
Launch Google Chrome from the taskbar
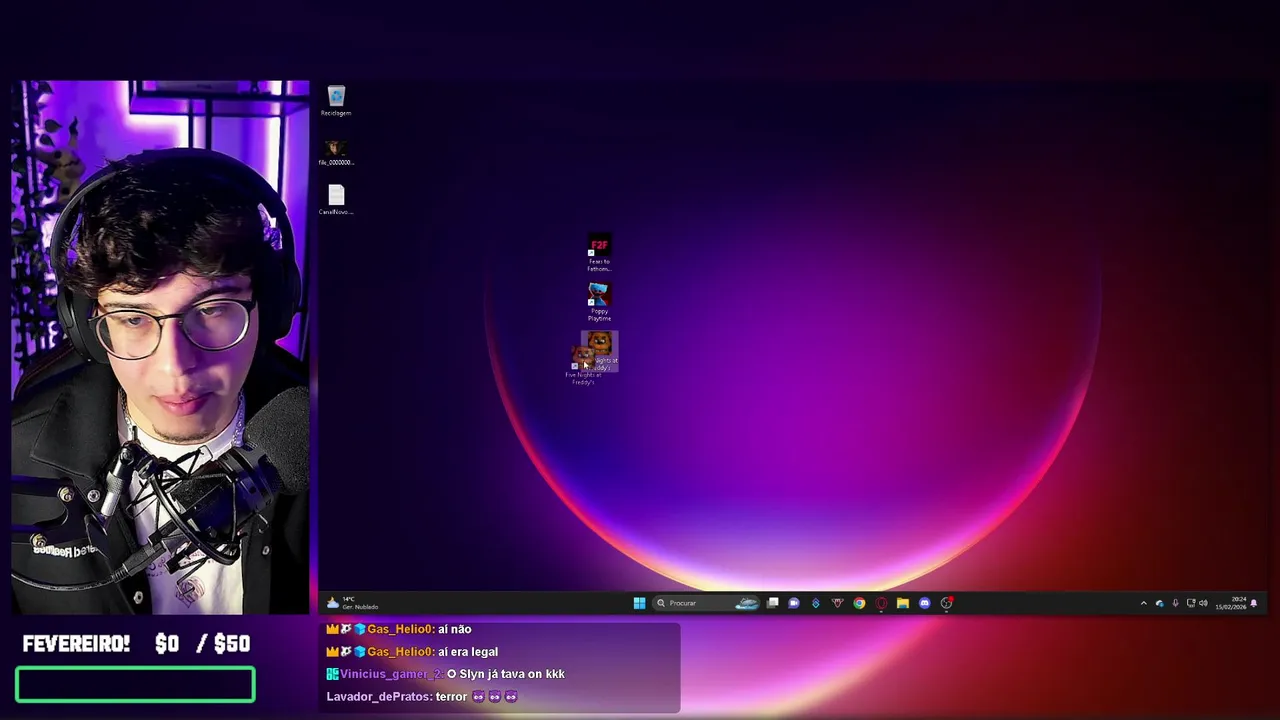[x=859, y=603]
